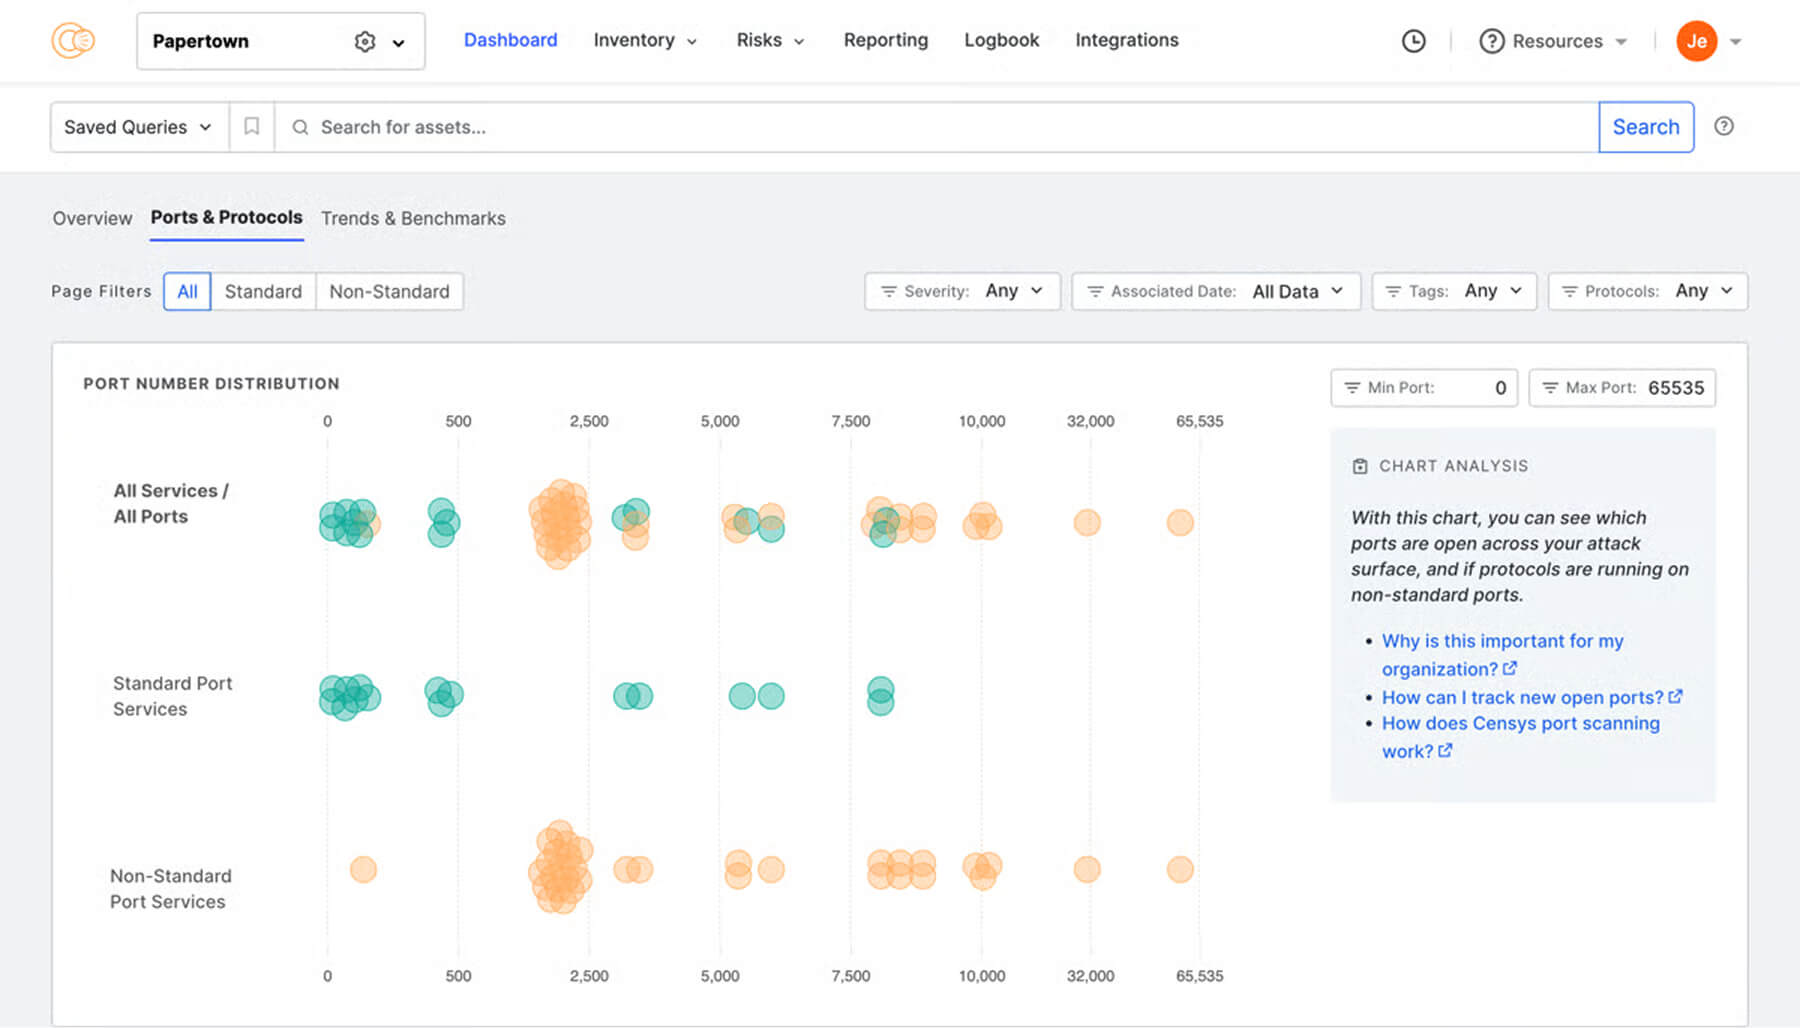Open the Associated Date filter
The height and width of the screenshot is (1028, 1800).
point(1215,291)
